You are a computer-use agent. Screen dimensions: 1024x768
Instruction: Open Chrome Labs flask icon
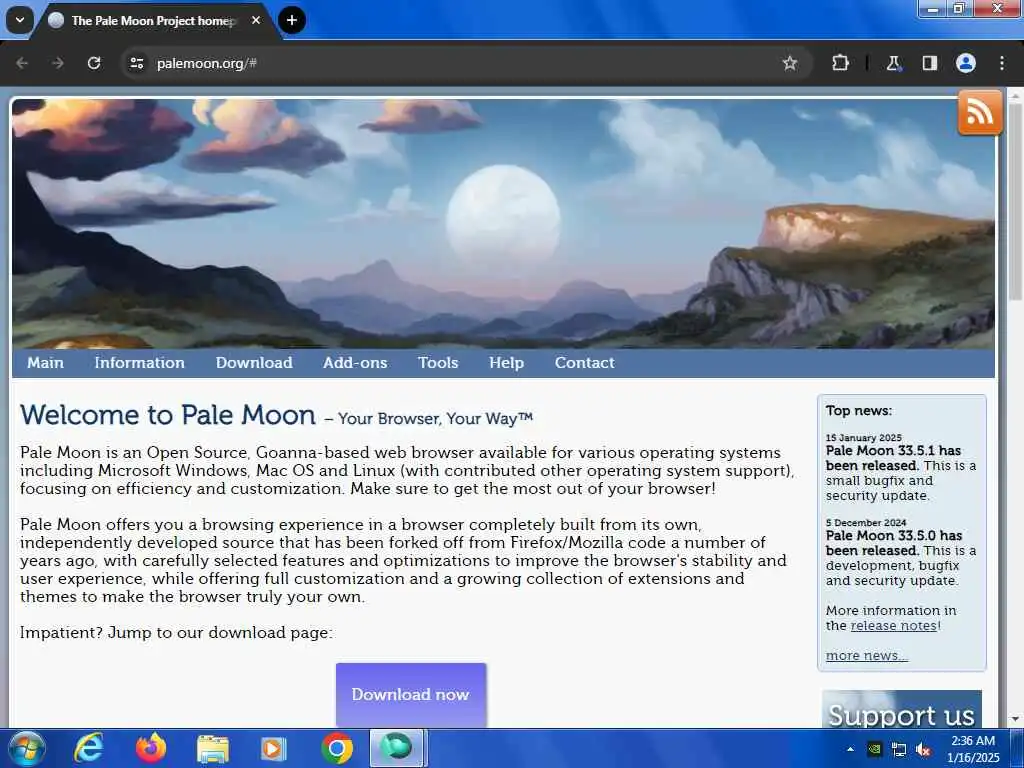[x=893, y=63]
